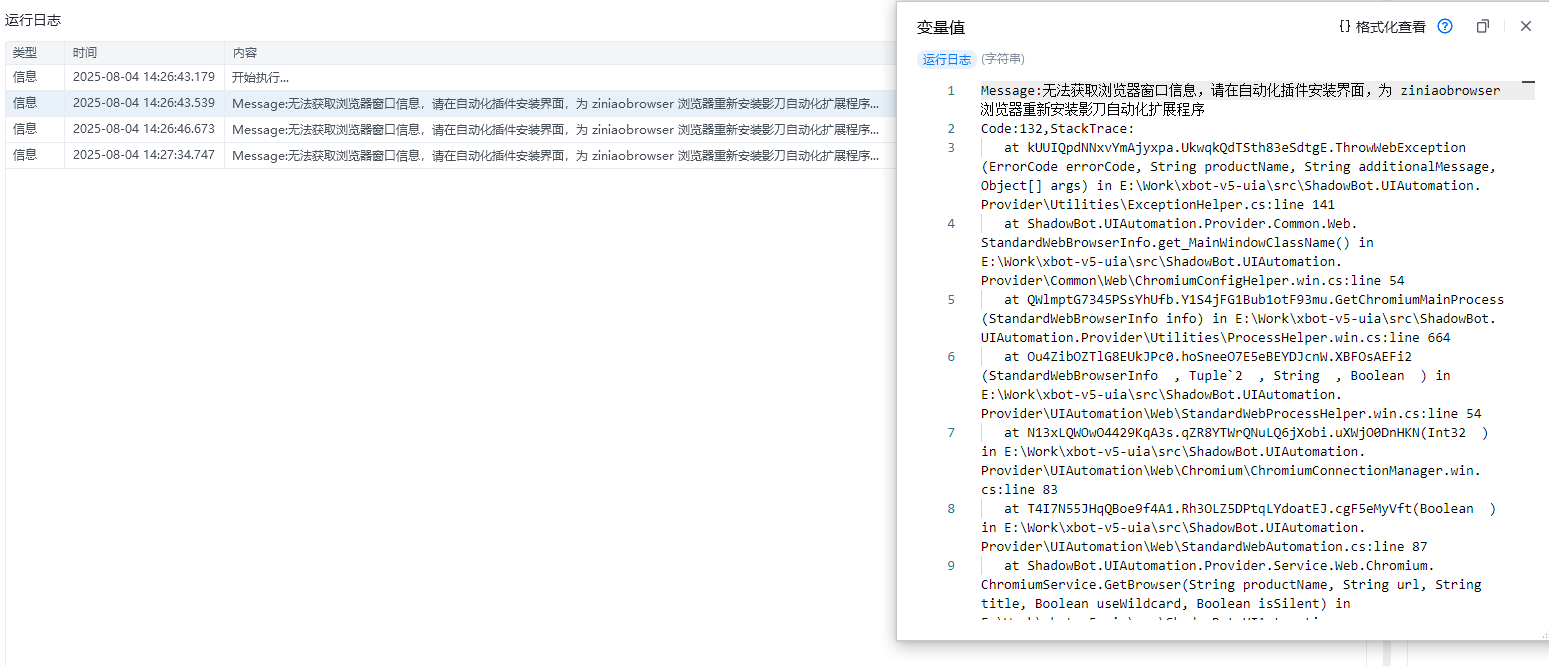The image size is (1549, 666).
Task: Open the 格式化查看 formatted view
Action: point(1382,27)
